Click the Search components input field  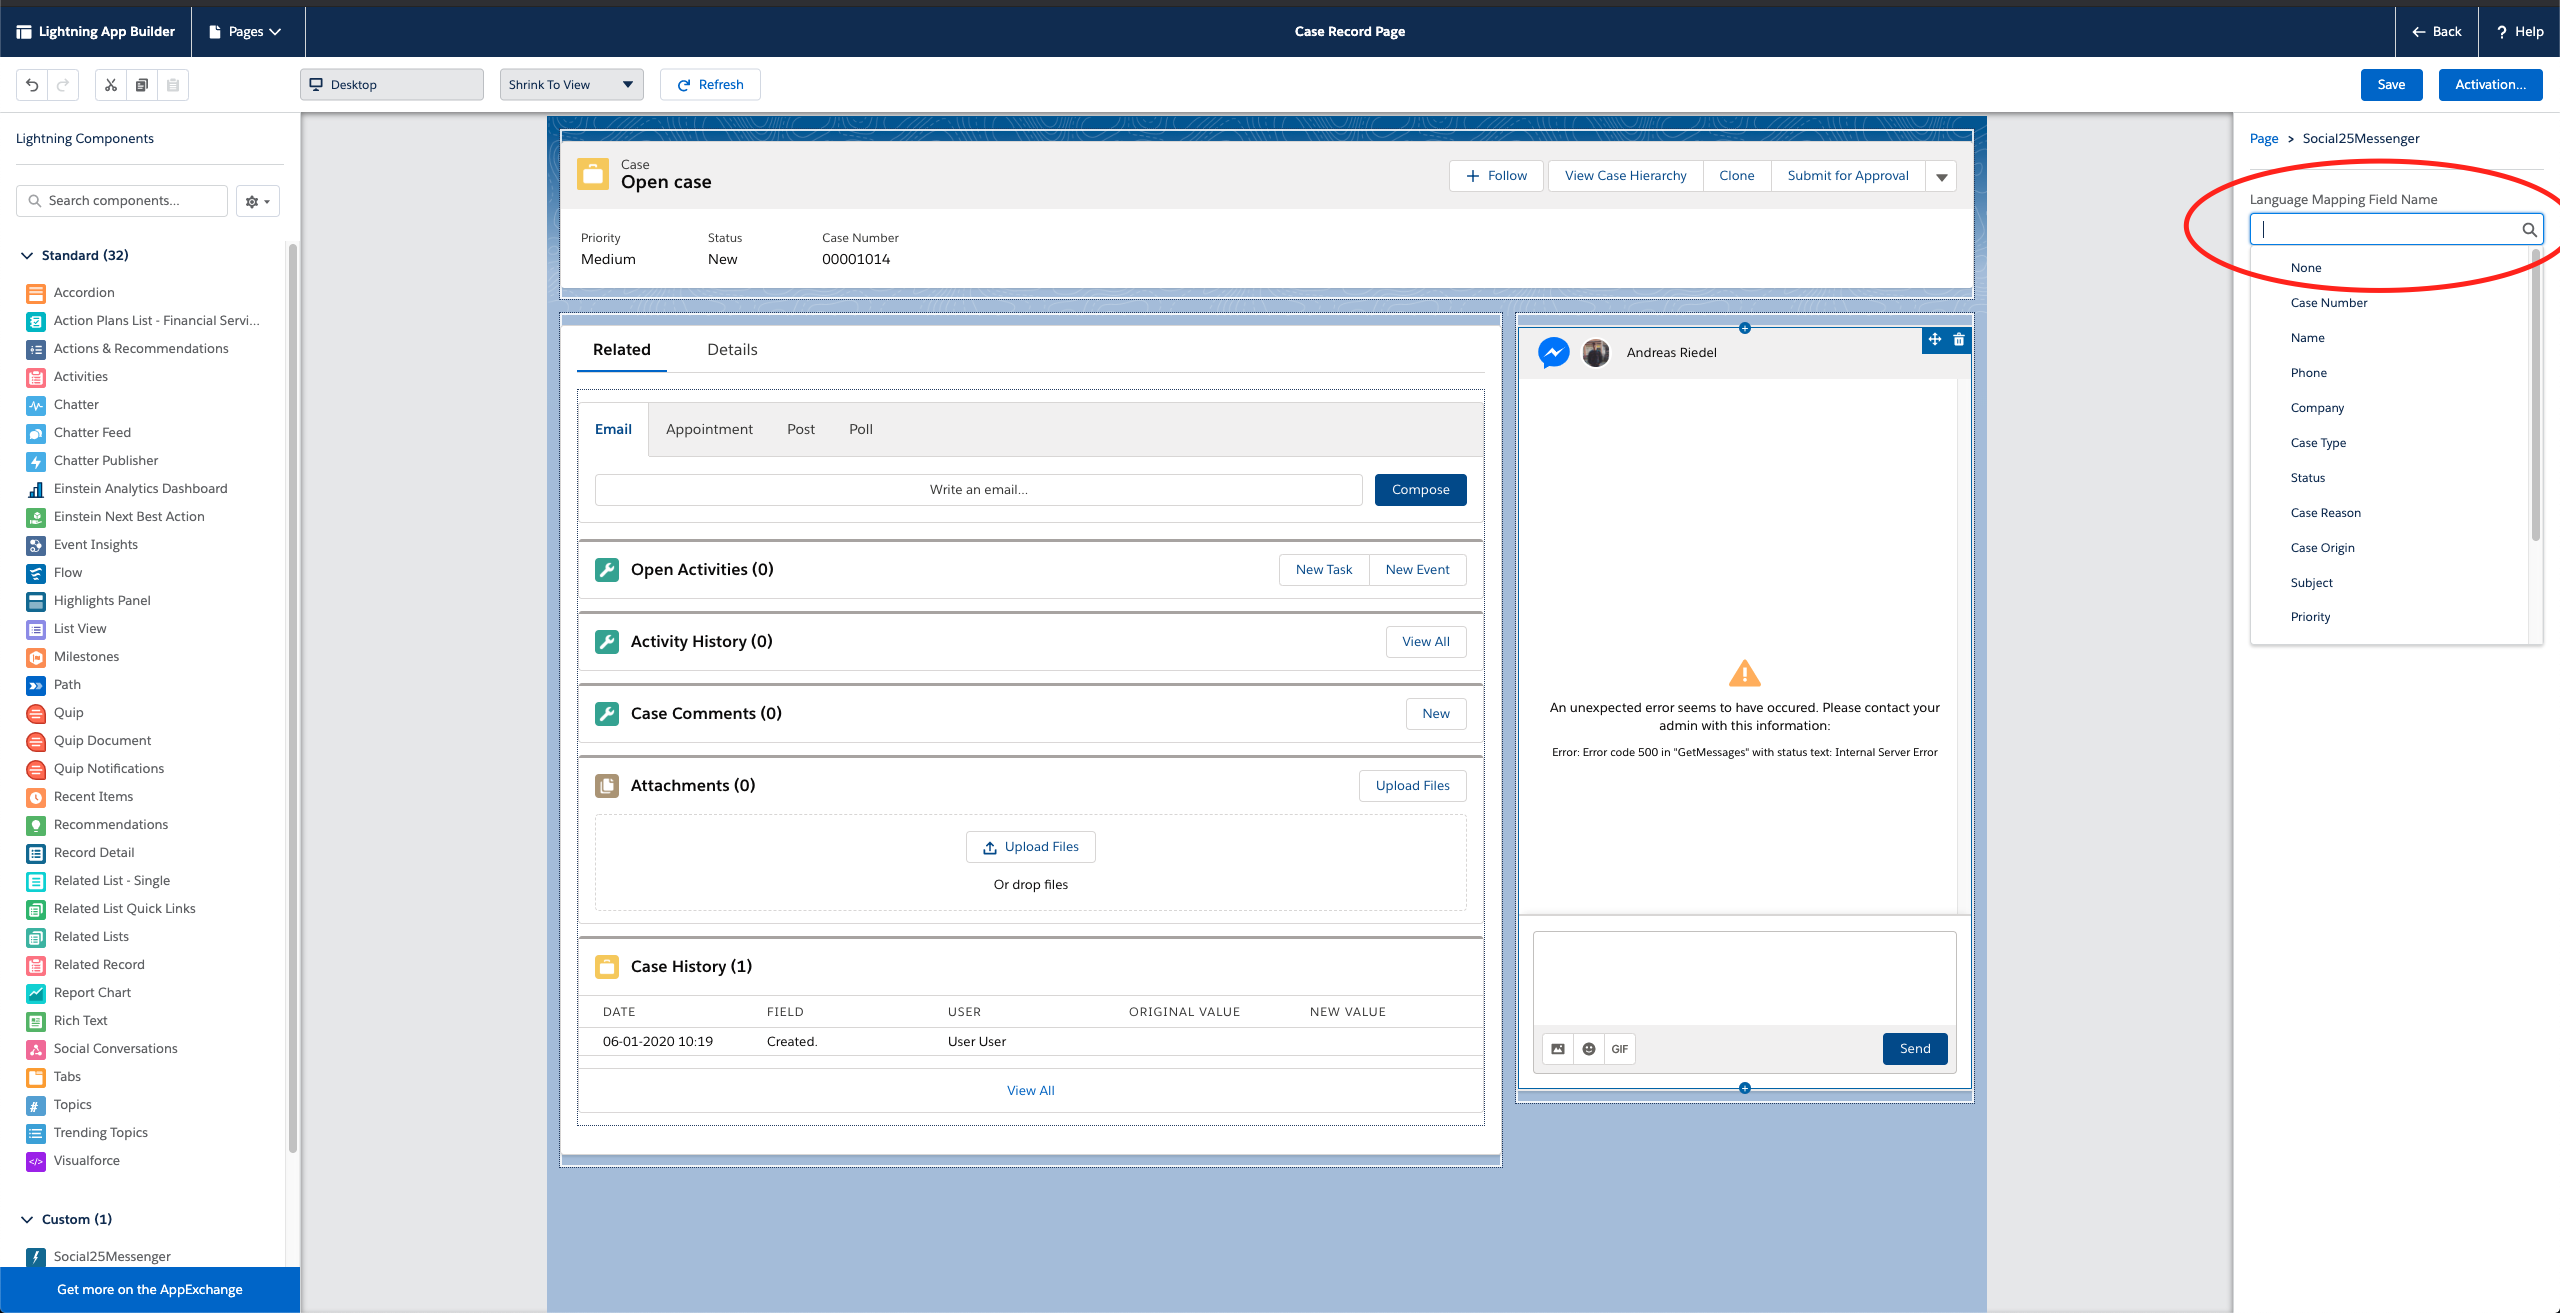[123, 201]
